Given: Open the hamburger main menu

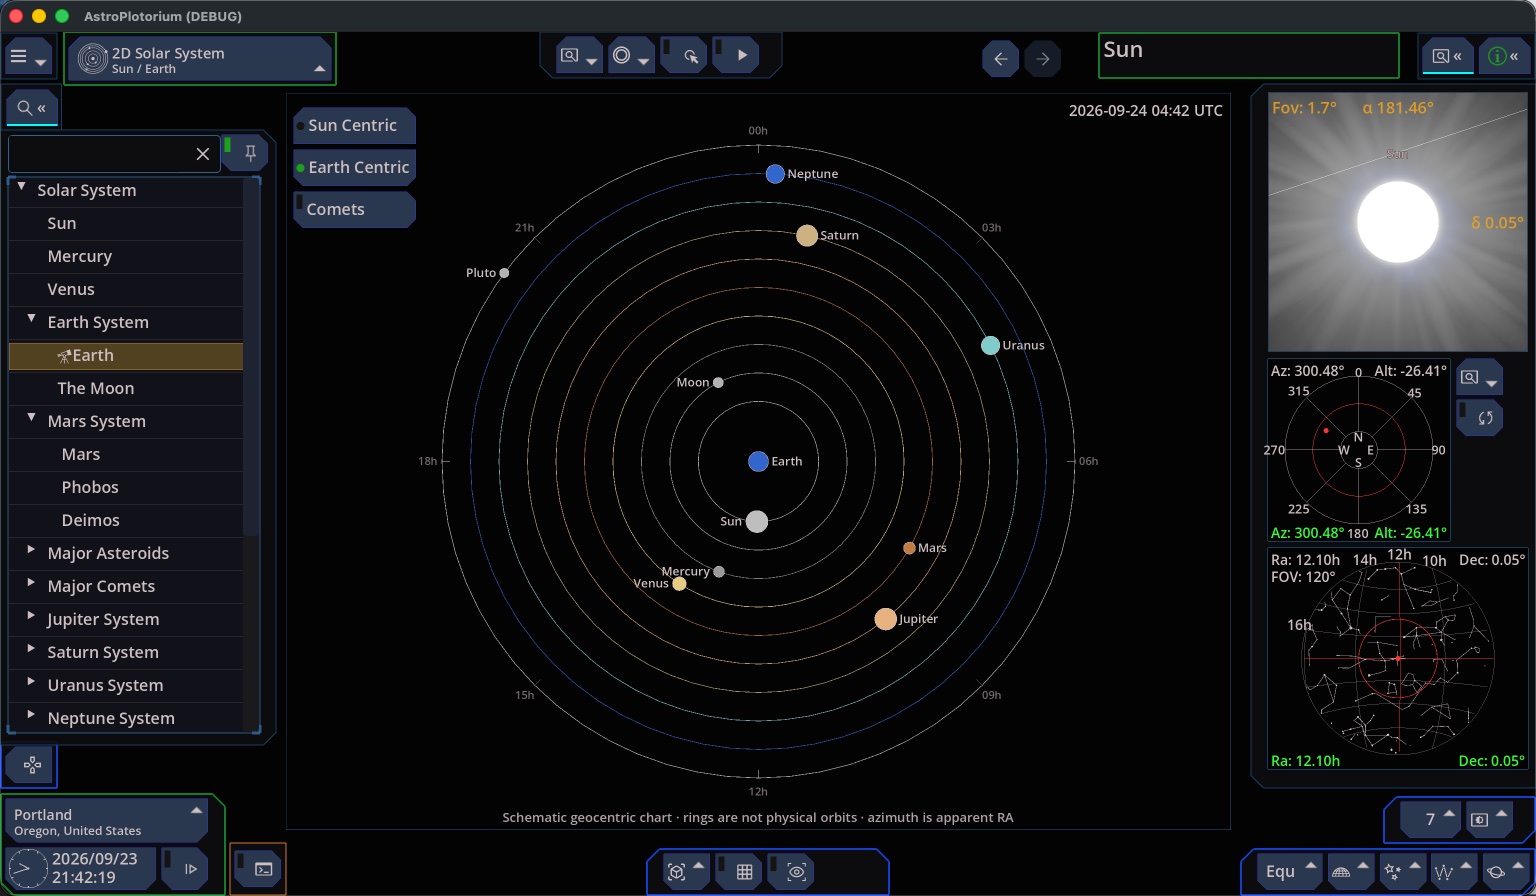Looking at the screenshot, I should [x=28, y=58].
